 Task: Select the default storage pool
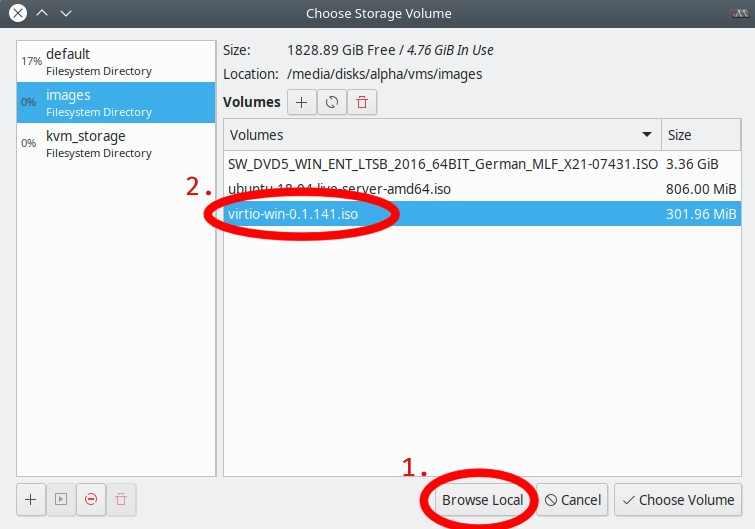click(116, 62)
